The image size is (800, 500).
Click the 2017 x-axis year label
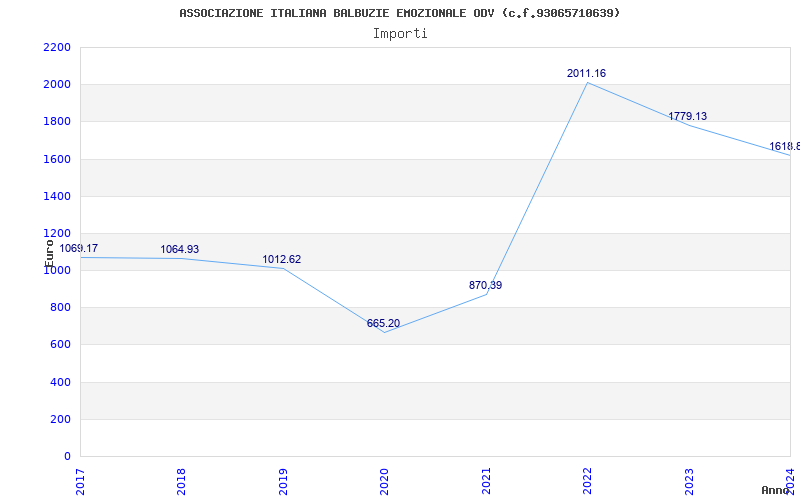[80, 482]
